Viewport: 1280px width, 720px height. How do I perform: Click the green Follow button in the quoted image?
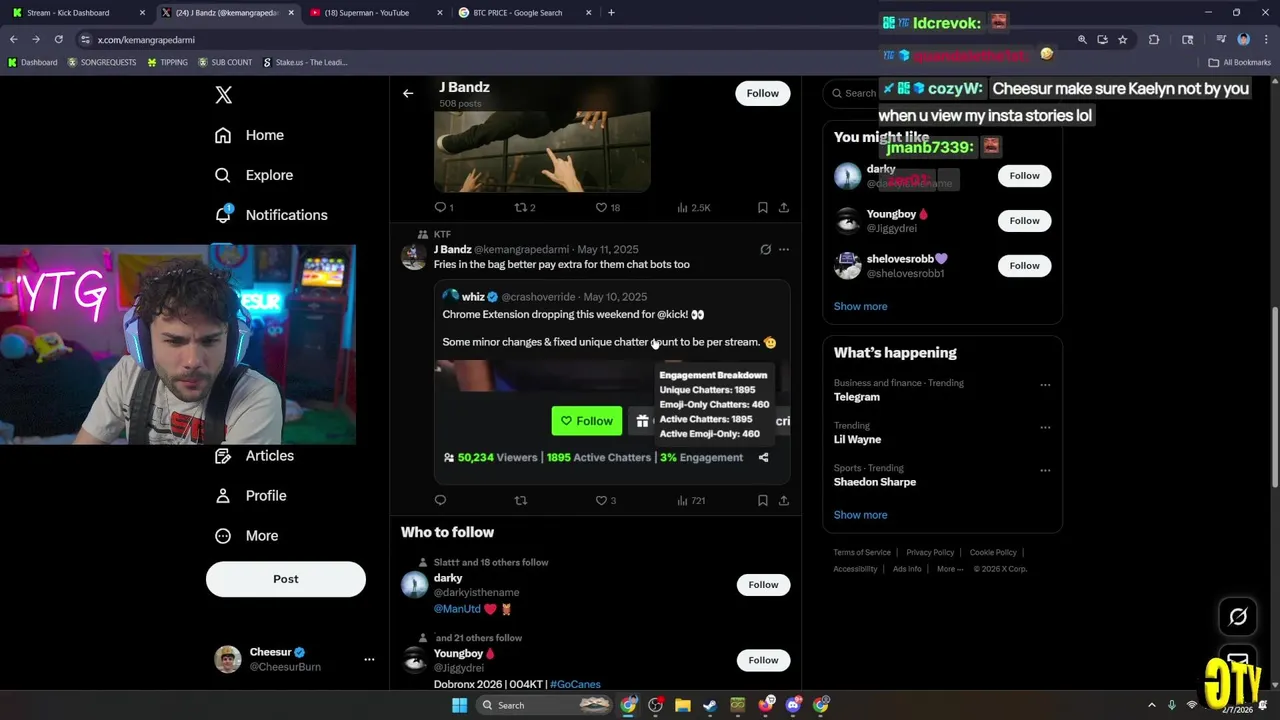coord(587,421)
